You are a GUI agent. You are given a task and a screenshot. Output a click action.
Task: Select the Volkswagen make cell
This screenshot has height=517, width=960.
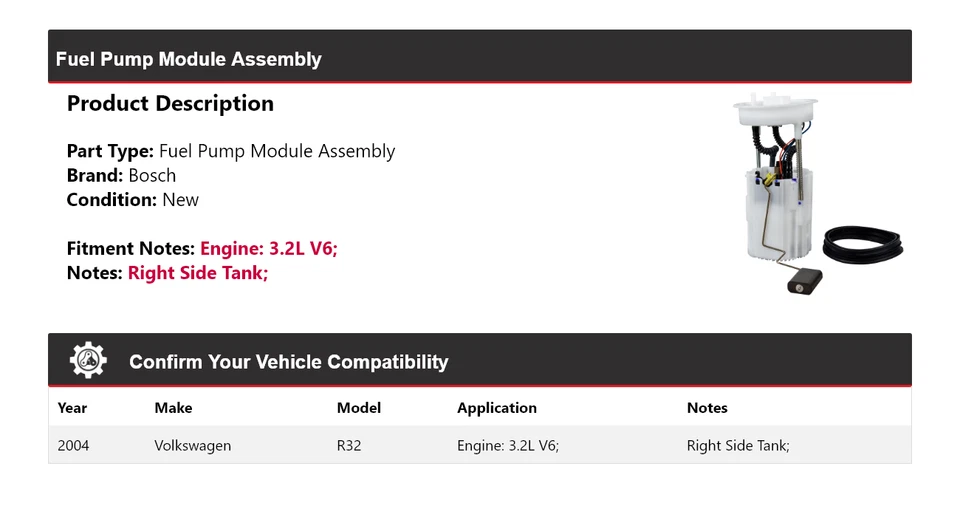click(192, 446)
